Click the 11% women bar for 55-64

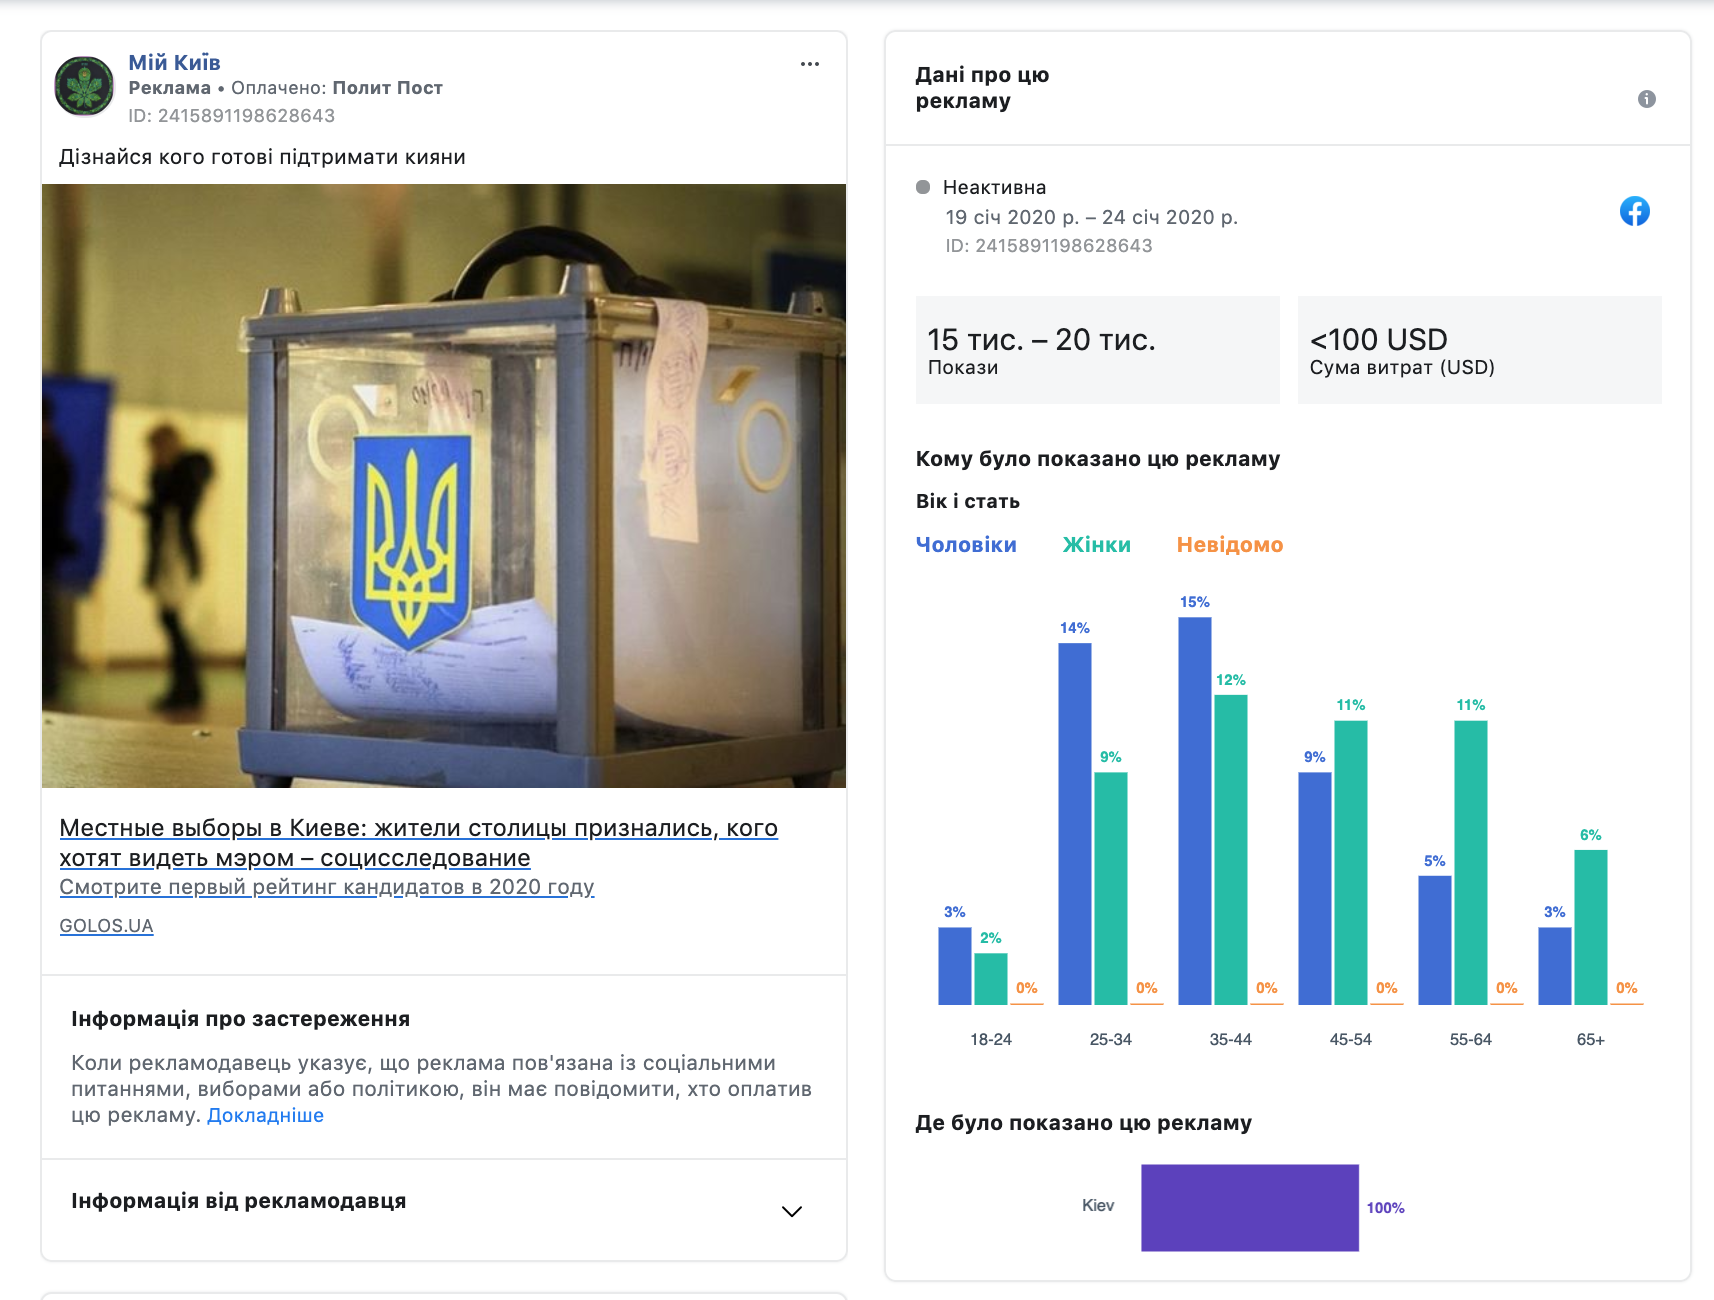point(1470,862)
